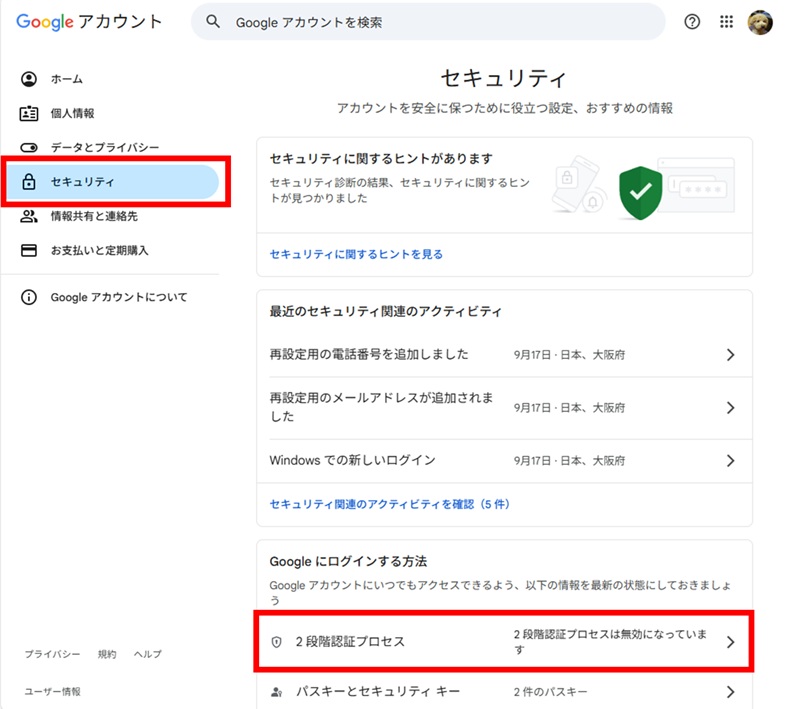787x709 pixels.
Task: Open セキュリティに関するヒントを見る link
Action: 356,255
